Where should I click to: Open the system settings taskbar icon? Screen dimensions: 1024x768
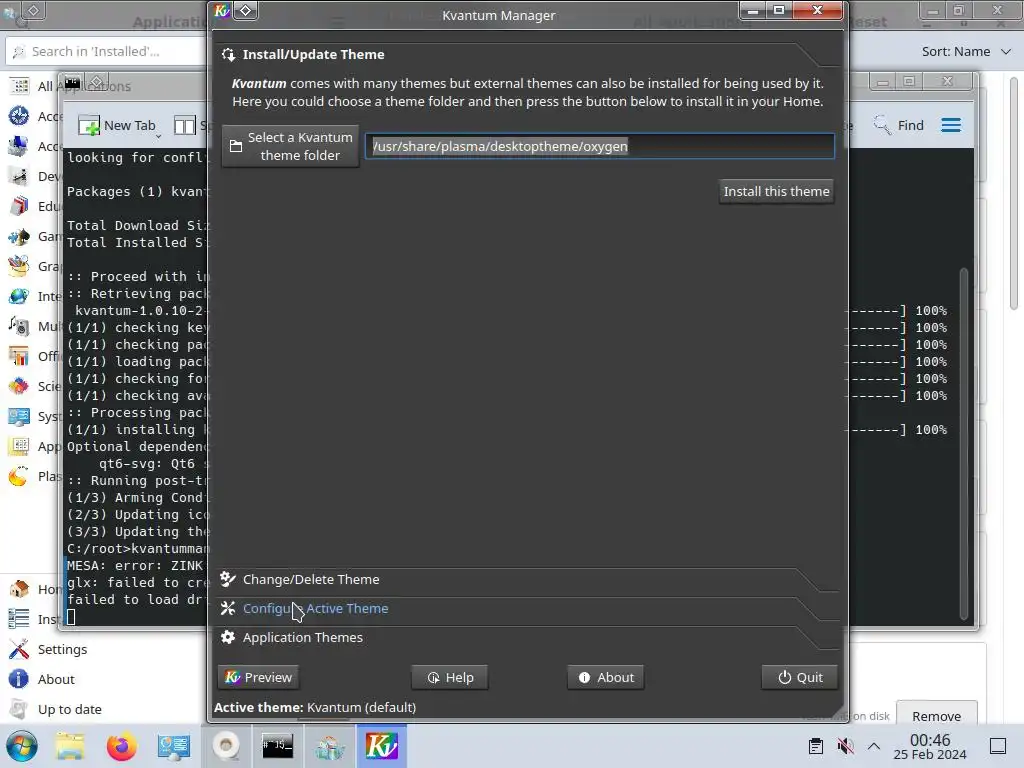pyautogui.click(x=174, y=746)
